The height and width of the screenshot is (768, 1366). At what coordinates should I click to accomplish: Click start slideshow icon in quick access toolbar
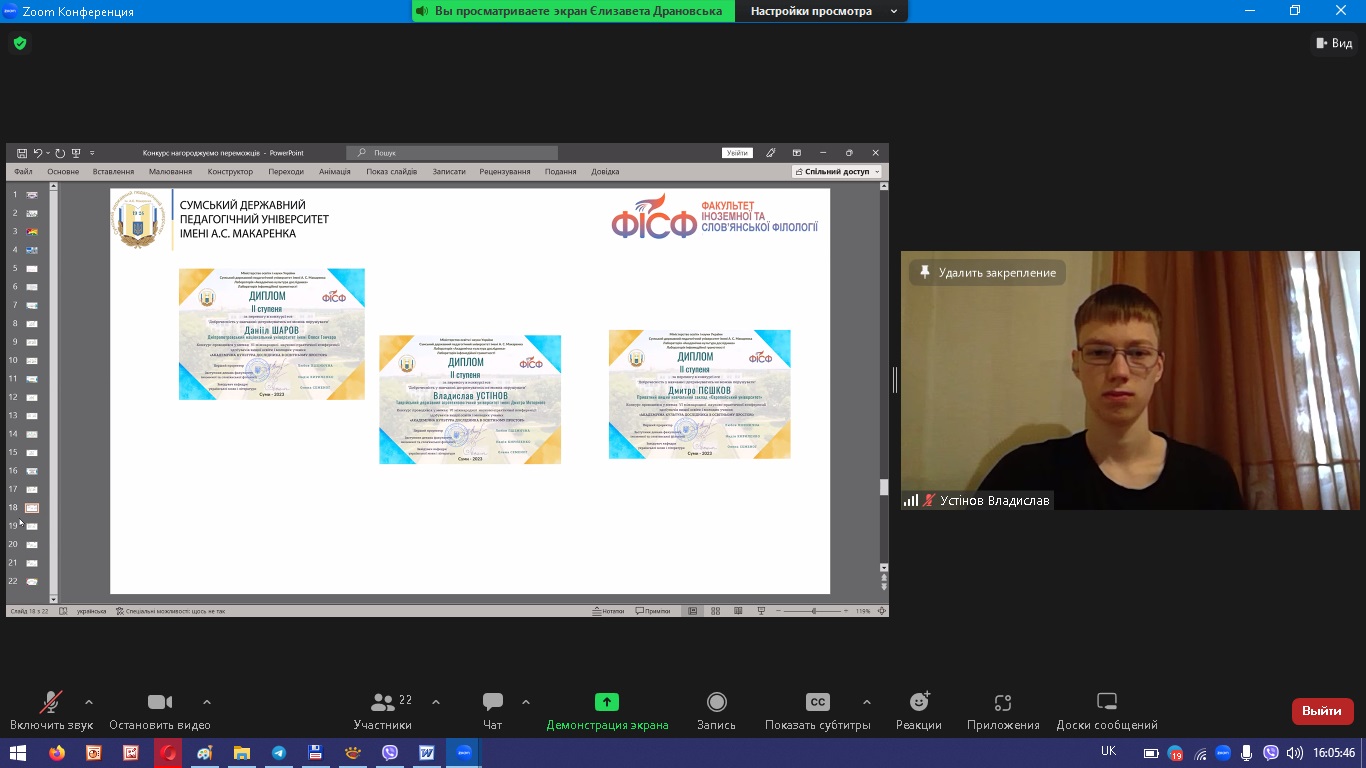[76, 153]
